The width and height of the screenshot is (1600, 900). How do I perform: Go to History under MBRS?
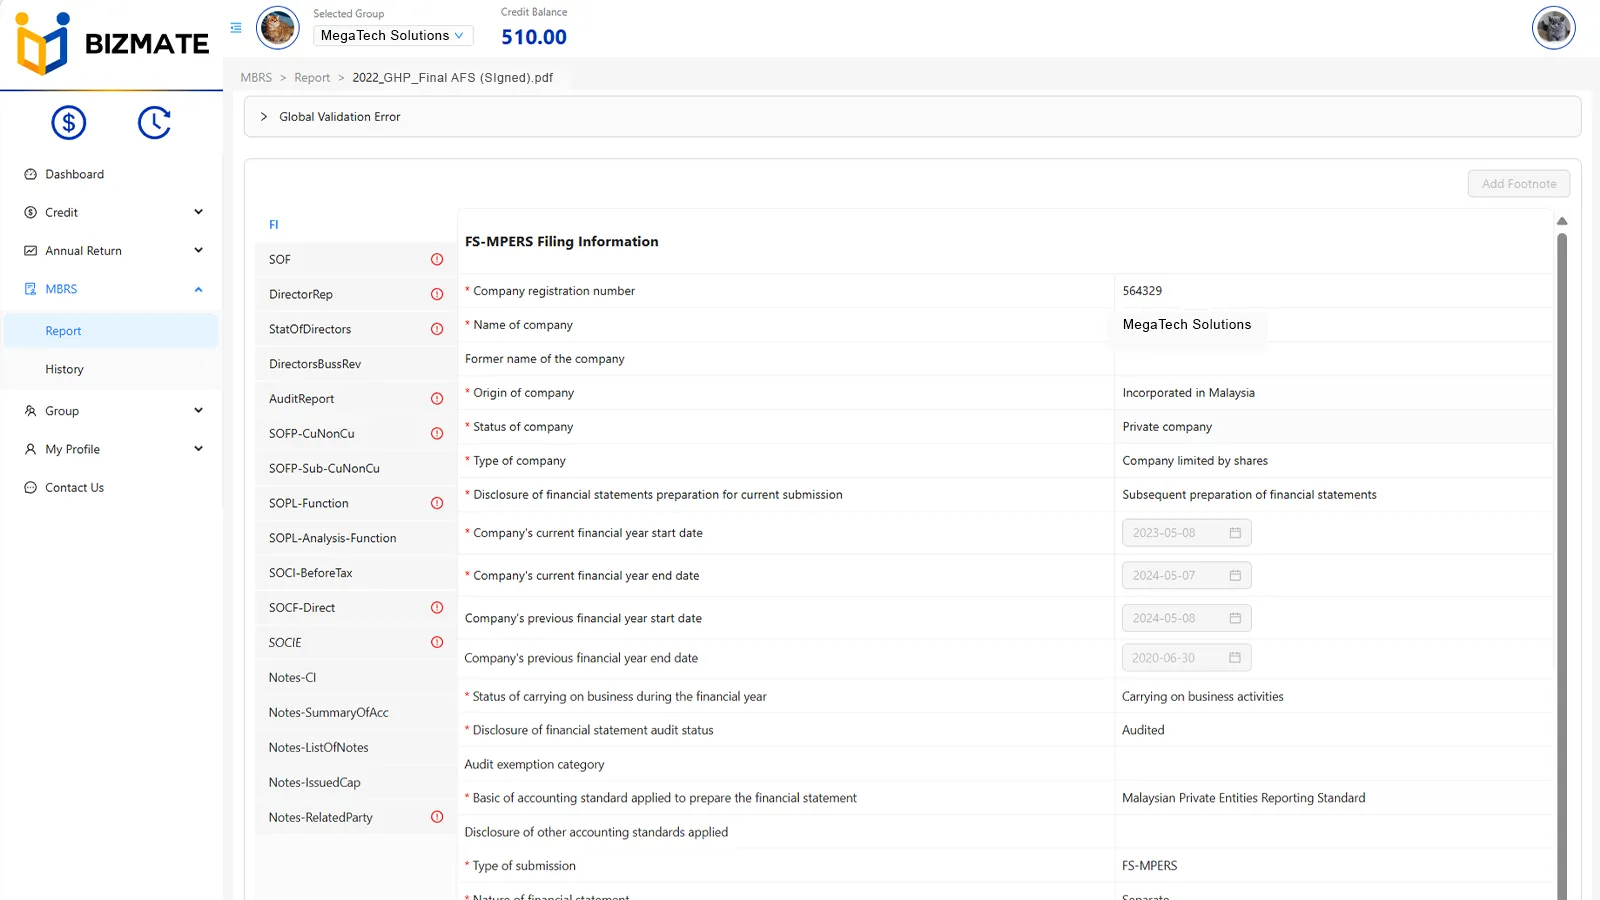point(65,369)
